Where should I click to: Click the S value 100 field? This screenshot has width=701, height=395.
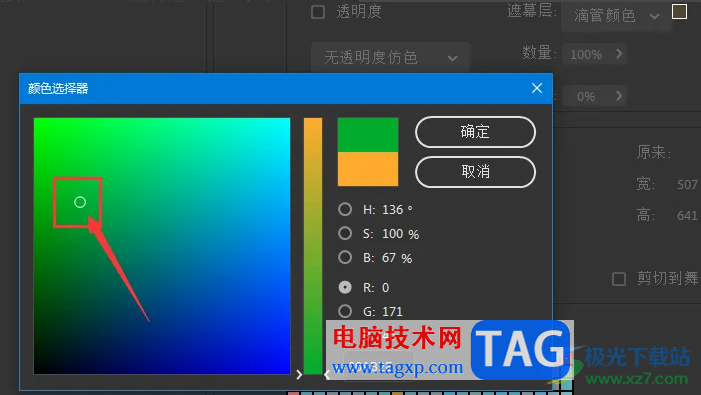tap(393, 234)
